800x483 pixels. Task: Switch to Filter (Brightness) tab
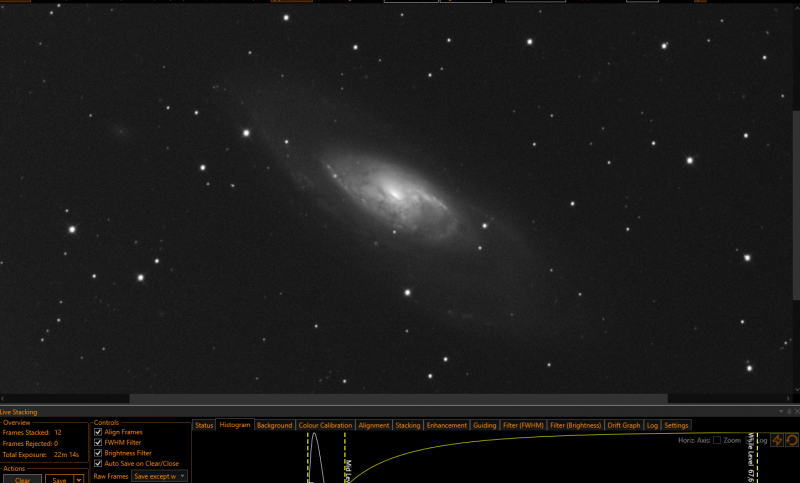click(576, 425)
